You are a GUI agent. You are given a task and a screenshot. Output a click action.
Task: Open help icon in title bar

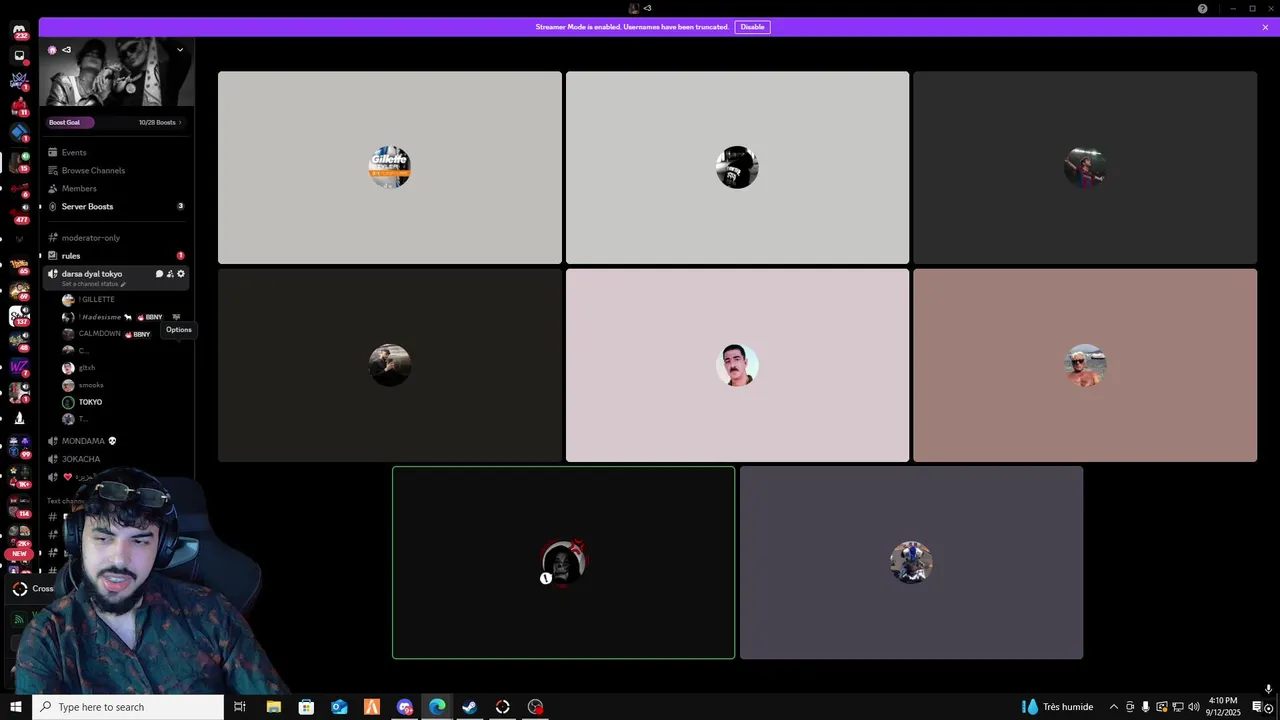tap(1202, 9)
